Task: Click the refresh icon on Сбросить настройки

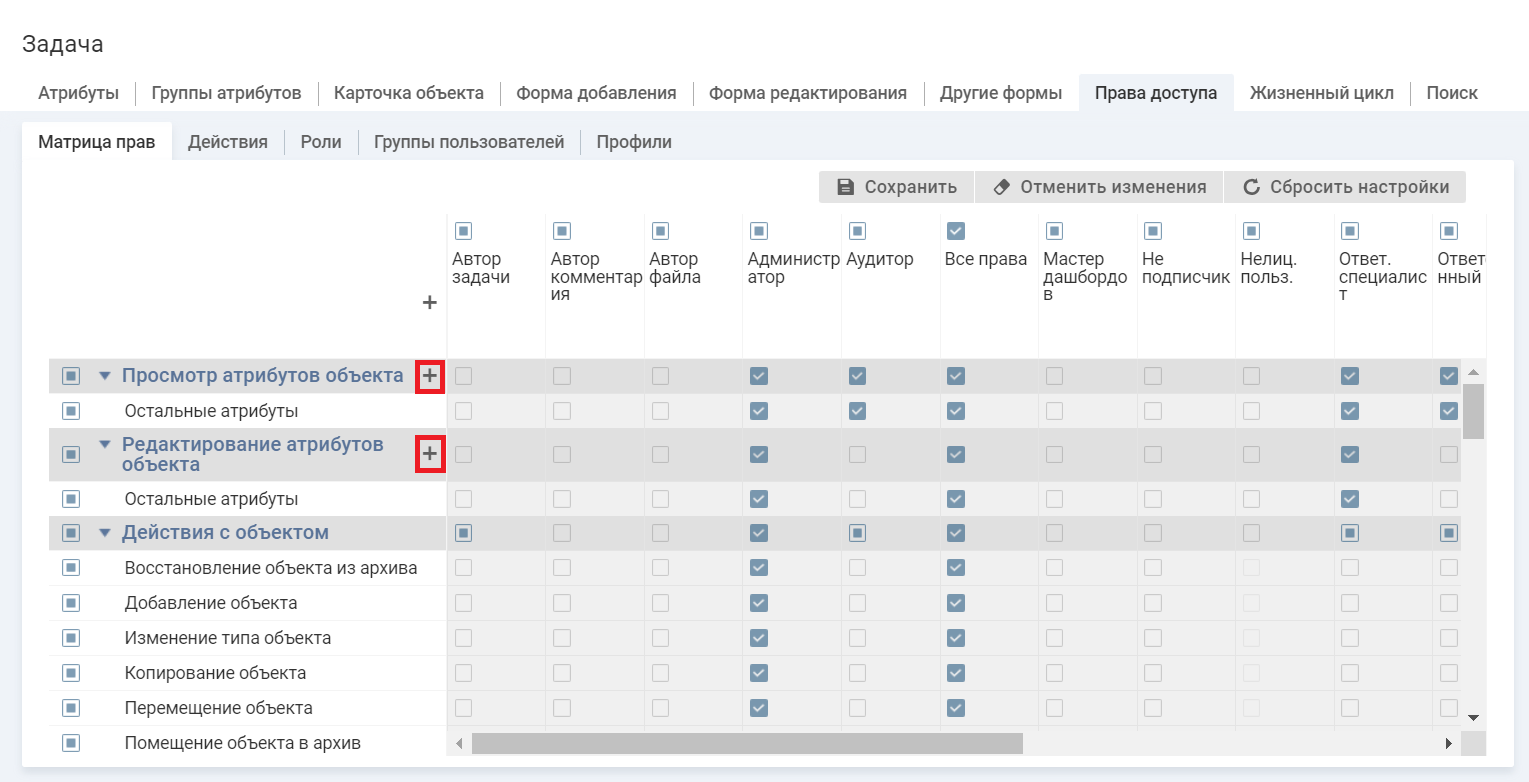Action: (x=1251, y=187)
